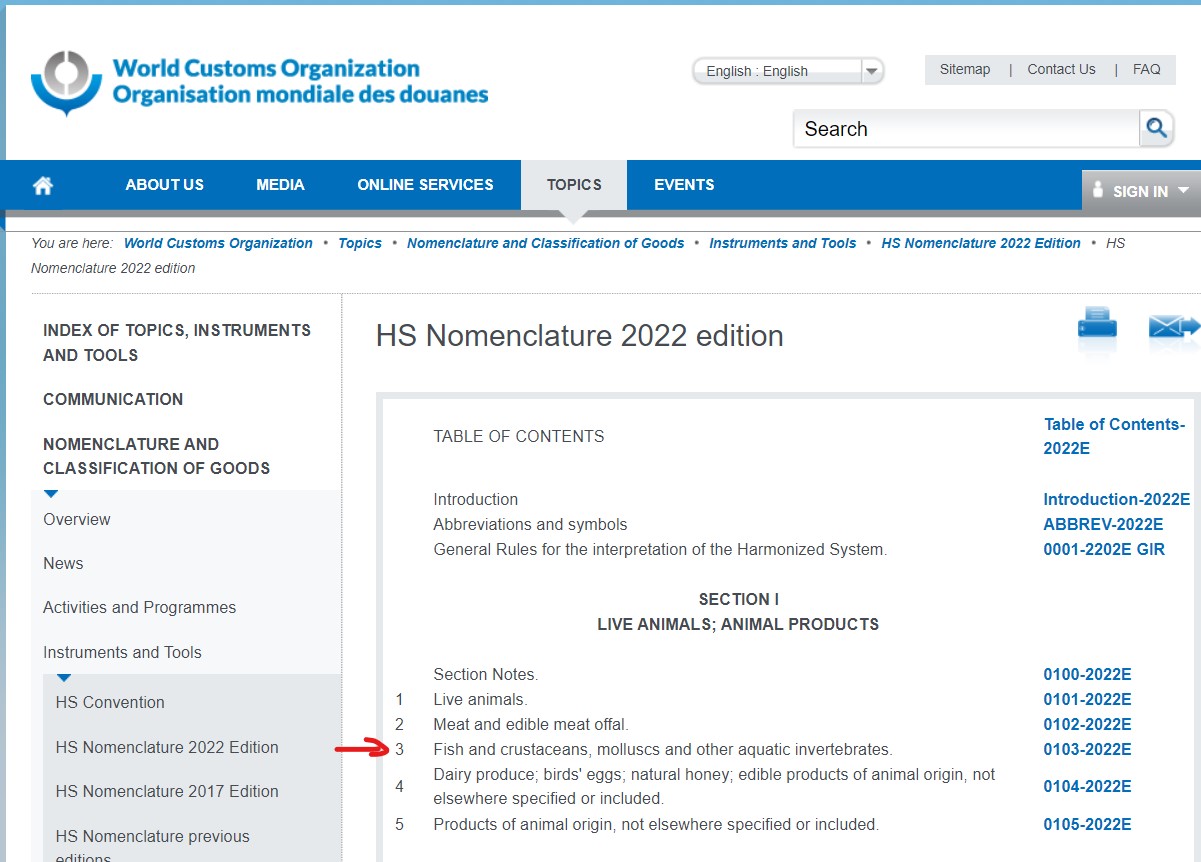Open the About Us menu

(164, 185)
